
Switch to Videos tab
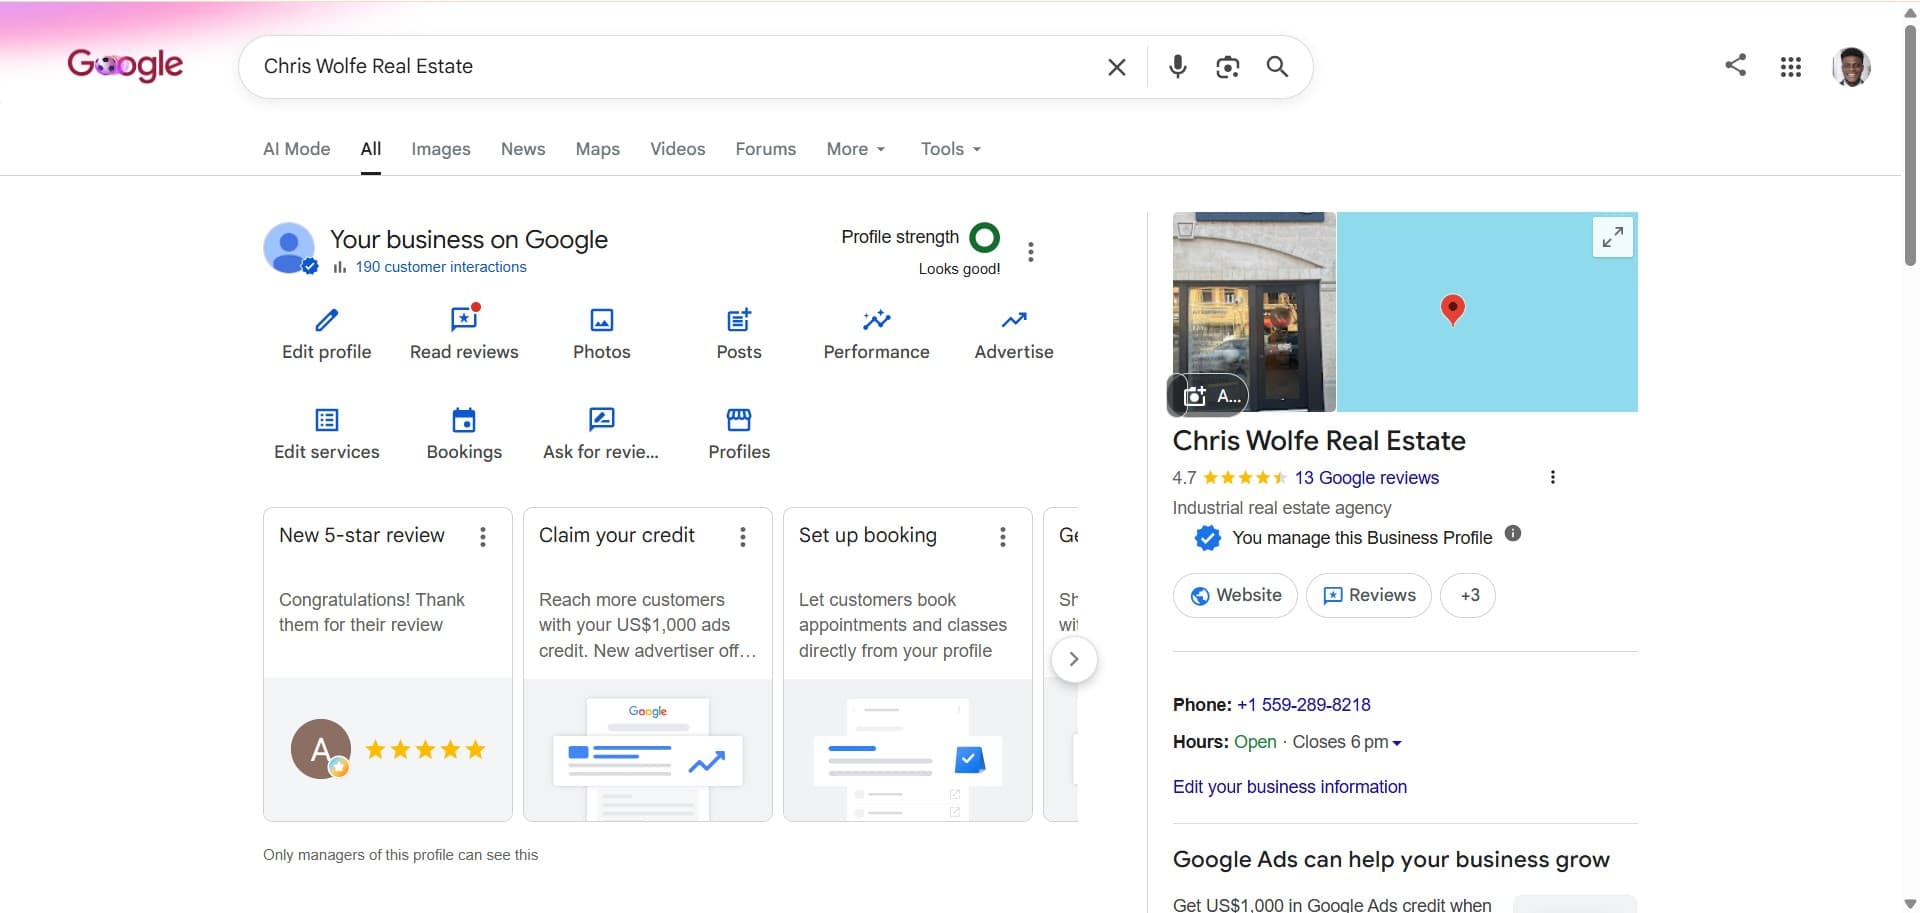[x=678, y=149]
